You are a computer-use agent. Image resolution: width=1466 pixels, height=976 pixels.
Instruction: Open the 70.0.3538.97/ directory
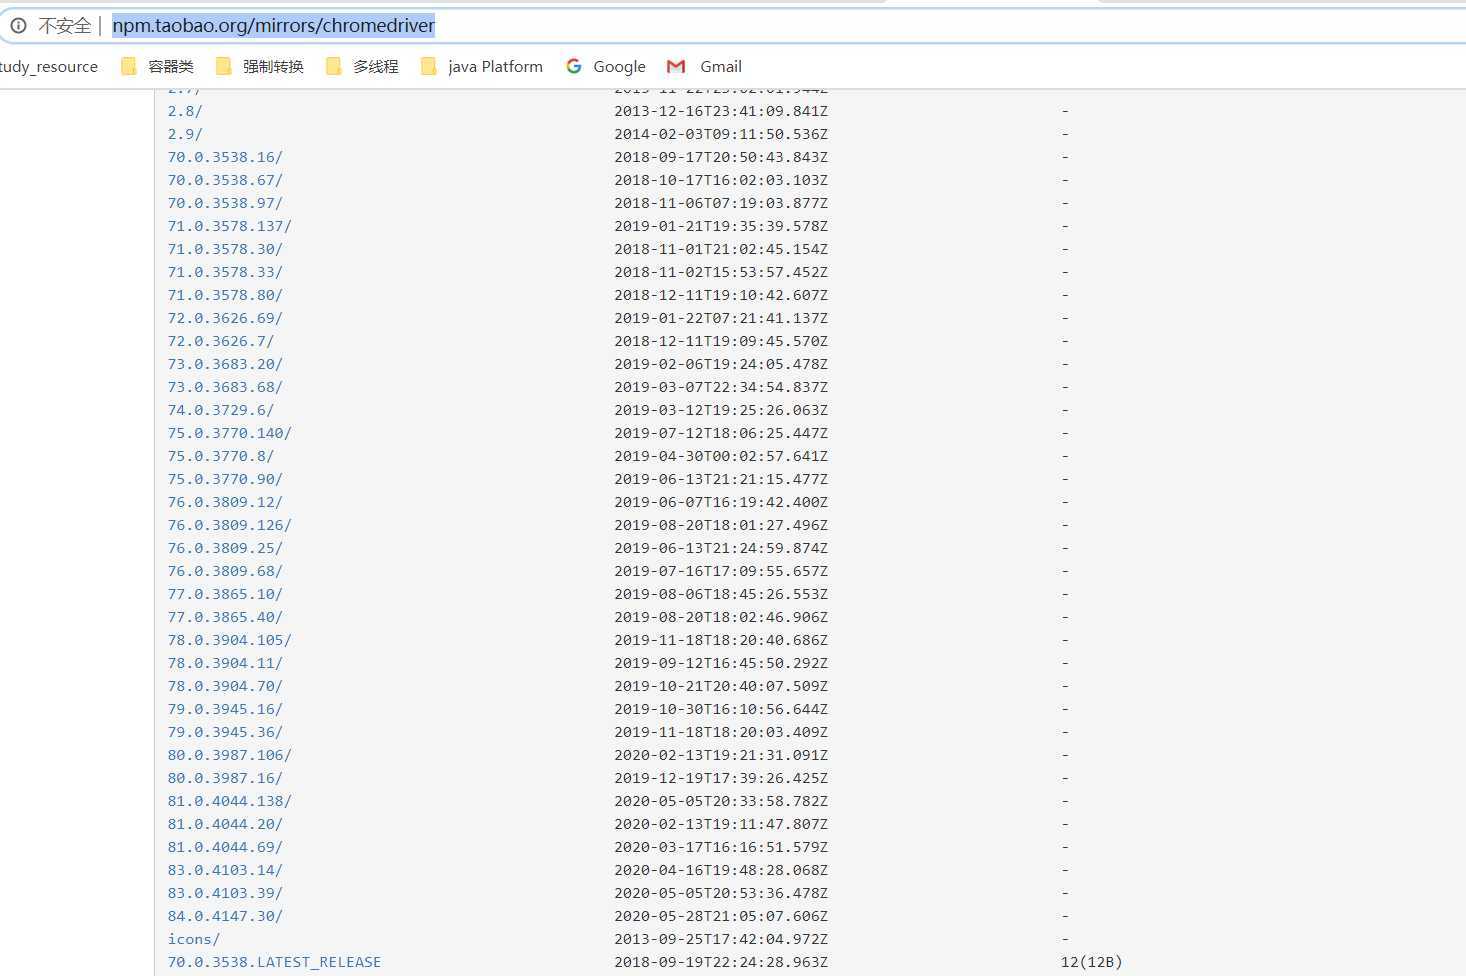click(225, 203)
